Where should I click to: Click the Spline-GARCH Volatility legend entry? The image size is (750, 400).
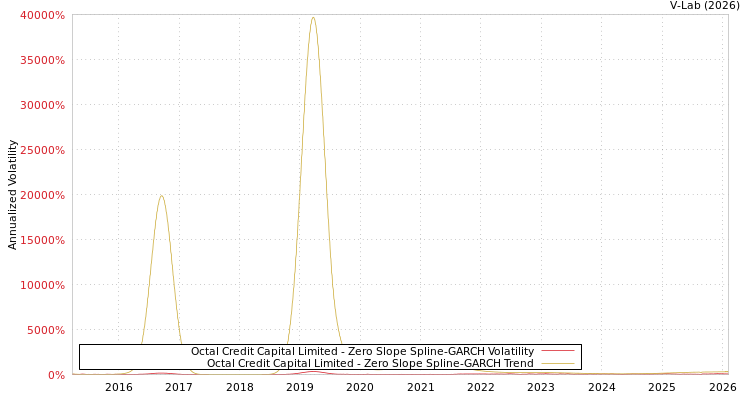[x=362, y=351]
